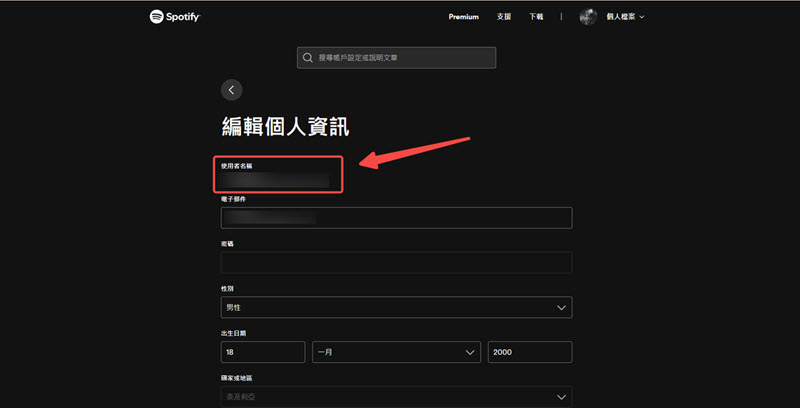Go back using the round arrow button
The width and height of the screenshot is (800, 408).
[x=232, y=90]
